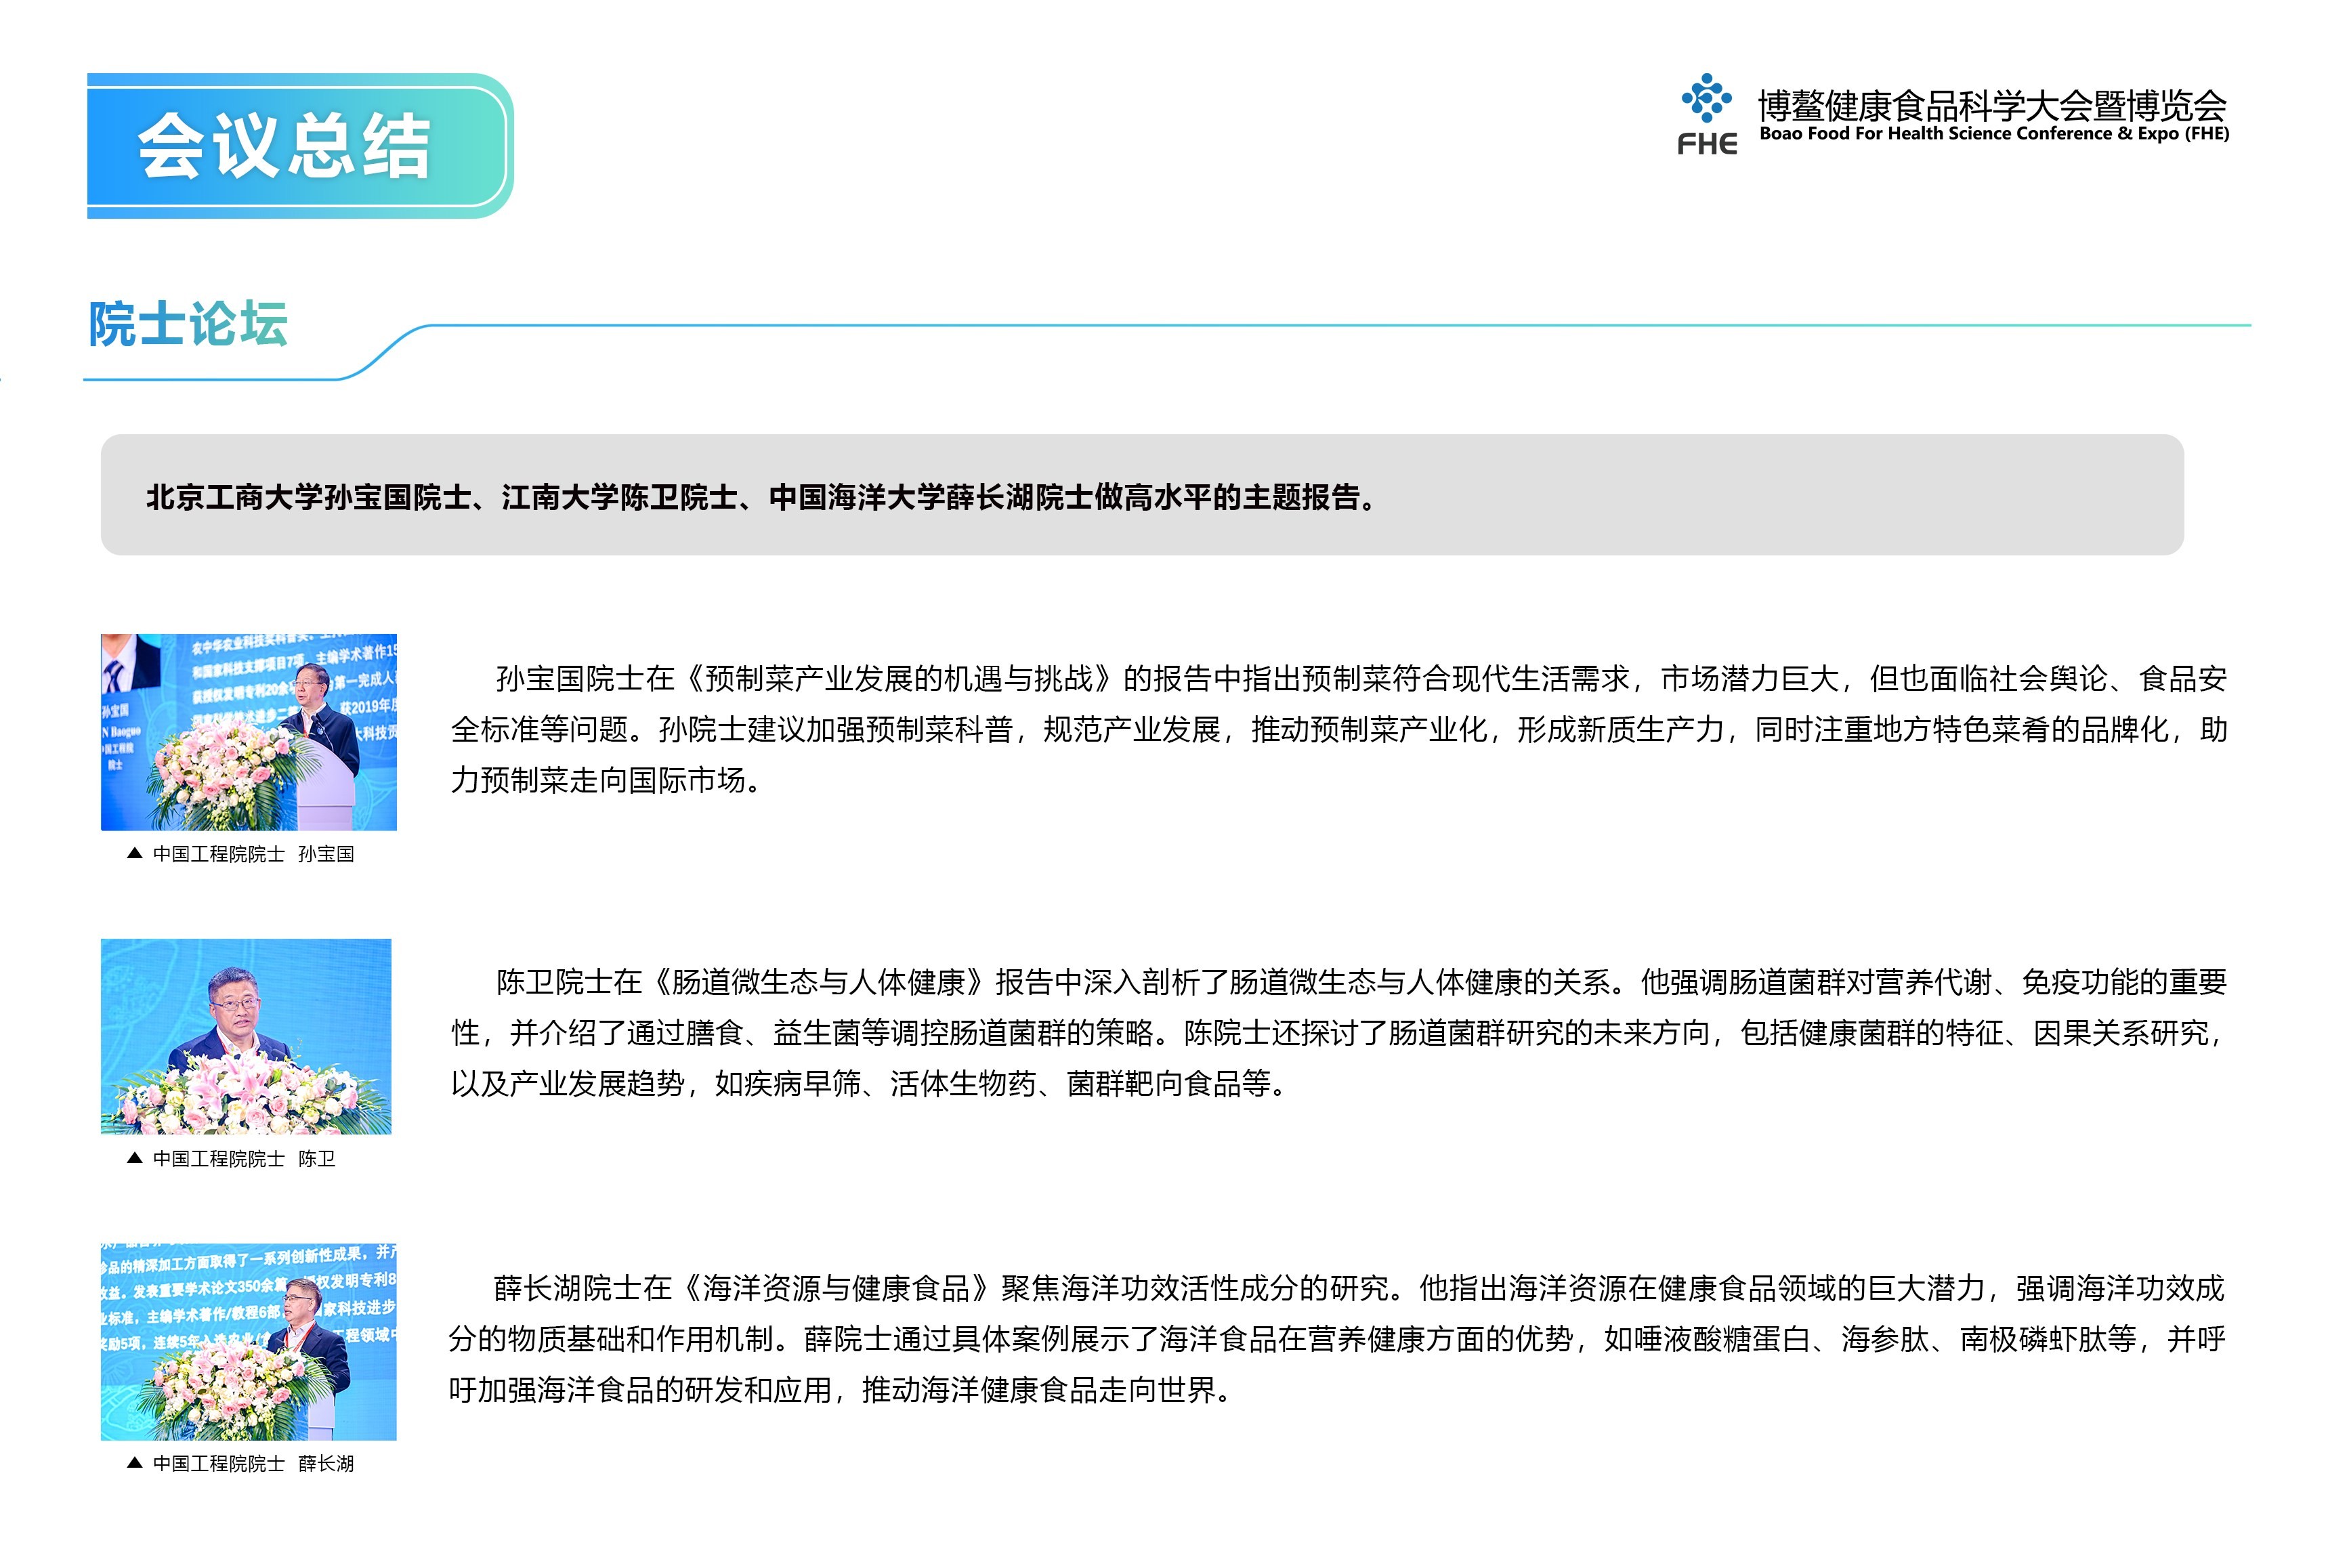Click the triangle marker before 薛长湖 caption
The width and height of the screenshot is (2328, 1568).
tap(135, 1463)
